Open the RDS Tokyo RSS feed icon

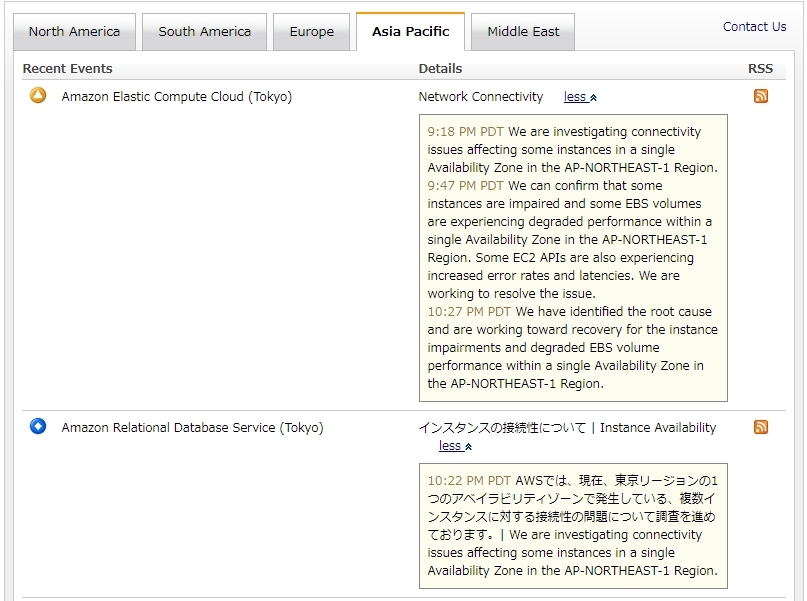[x=761, y=427]
